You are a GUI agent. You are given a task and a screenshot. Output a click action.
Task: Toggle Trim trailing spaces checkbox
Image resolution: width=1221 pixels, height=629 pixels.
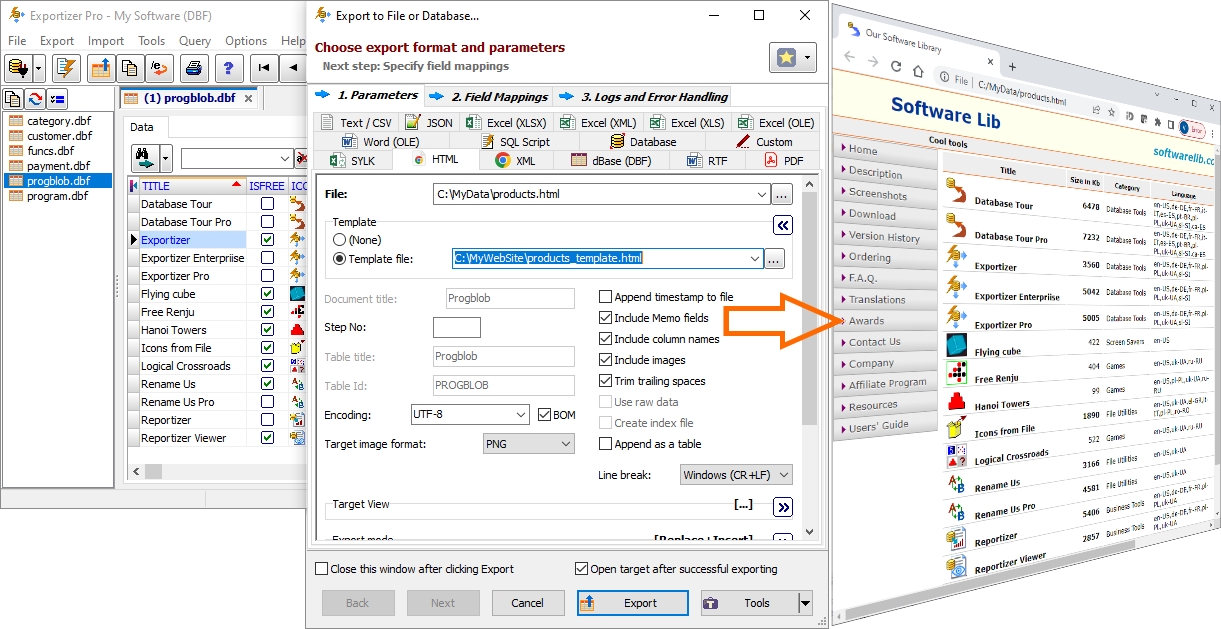click(606, 381)
